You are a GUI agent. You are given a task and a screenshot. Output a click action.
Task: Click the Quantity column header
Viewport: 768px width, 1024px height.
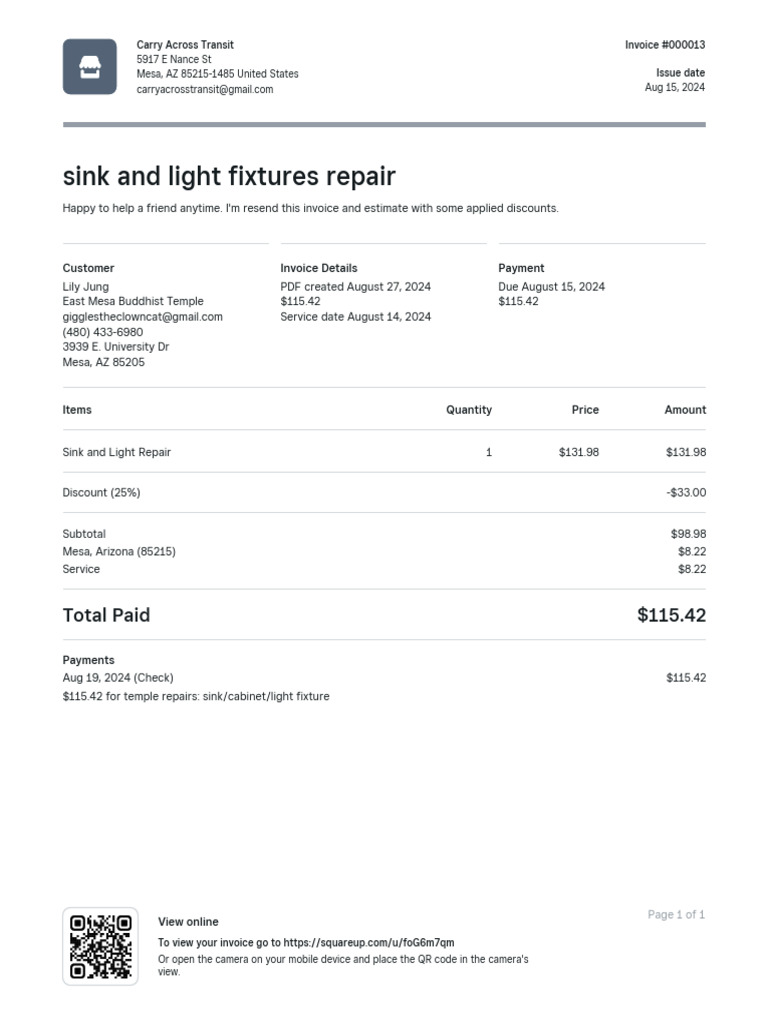pyautogui.click(x=469, y=410)
